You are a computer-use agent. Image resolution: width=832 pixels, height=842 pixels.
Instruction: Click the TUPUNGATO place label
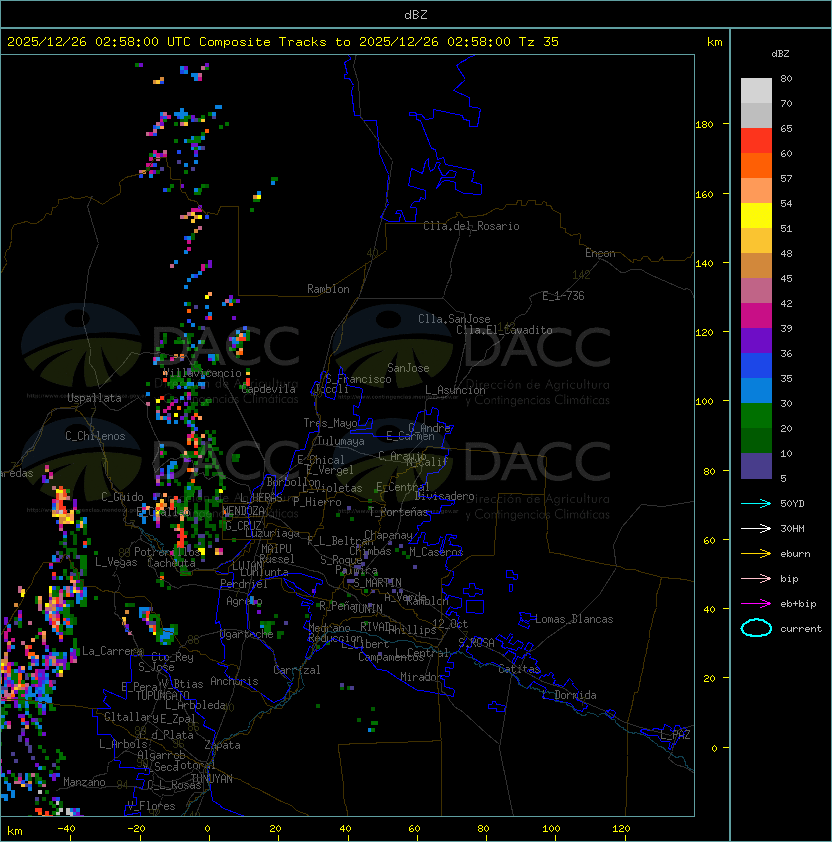click(x=163, y=695)
